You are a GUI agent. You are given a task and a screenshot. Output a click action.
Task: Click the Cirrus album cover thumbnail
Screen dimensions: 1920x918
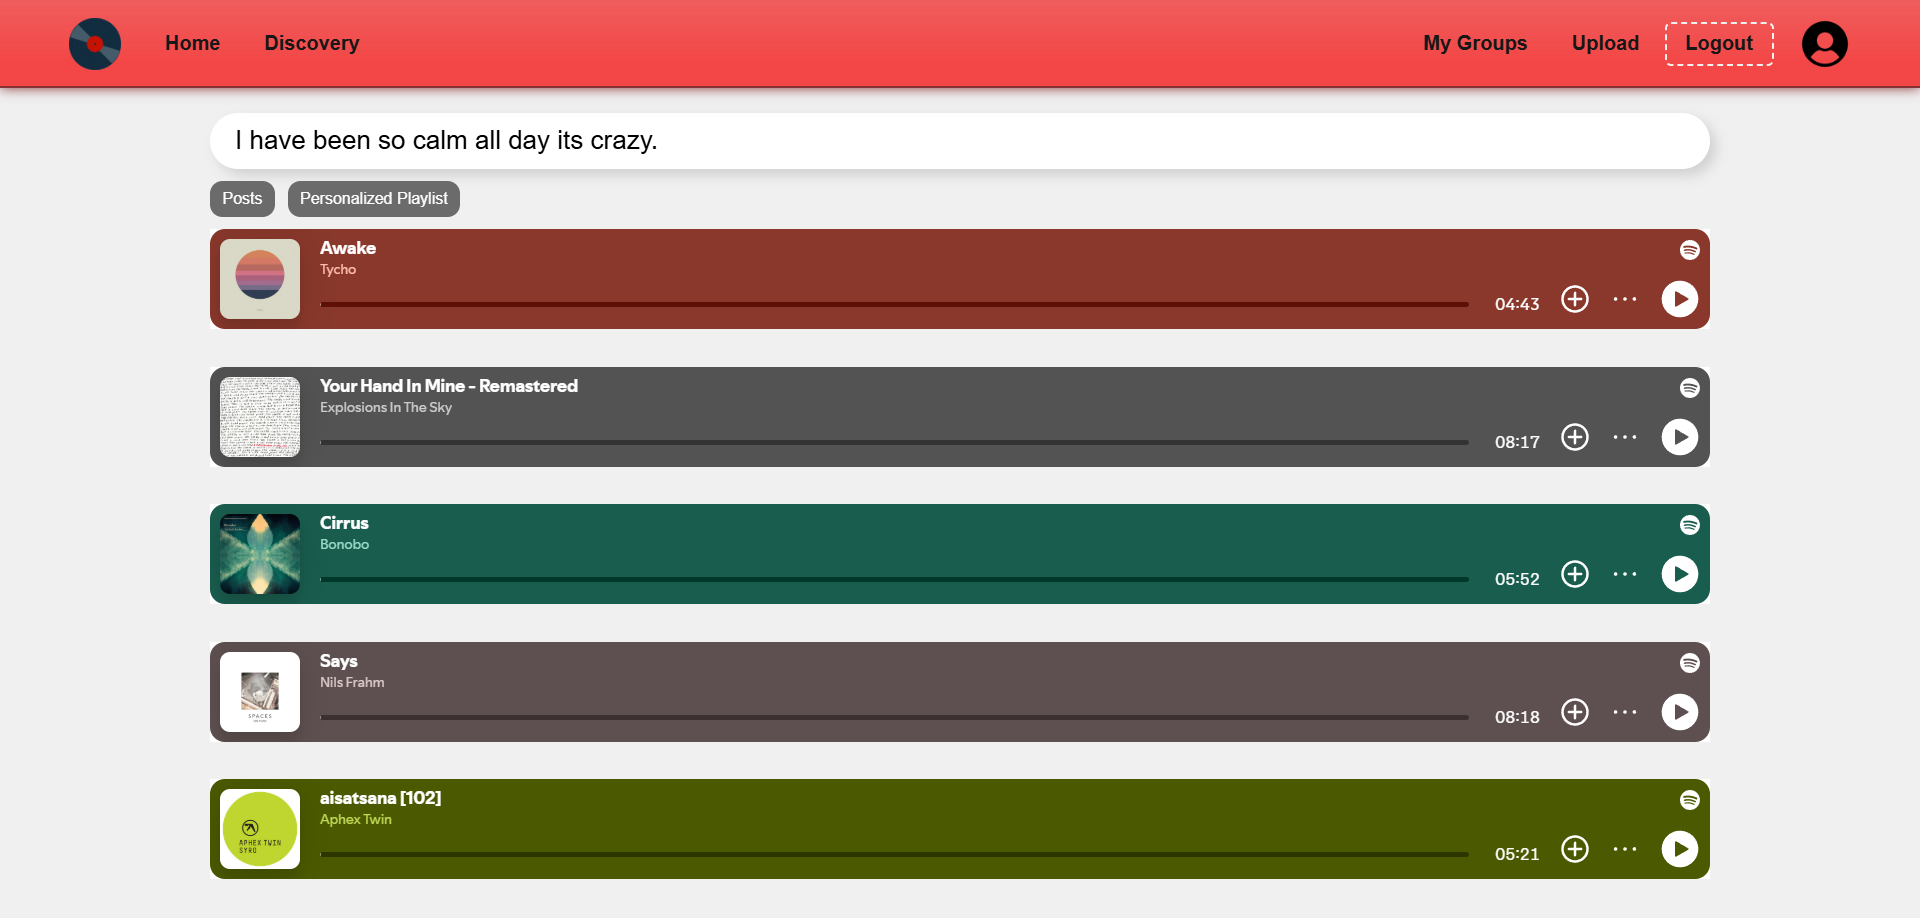coord(260,554)
